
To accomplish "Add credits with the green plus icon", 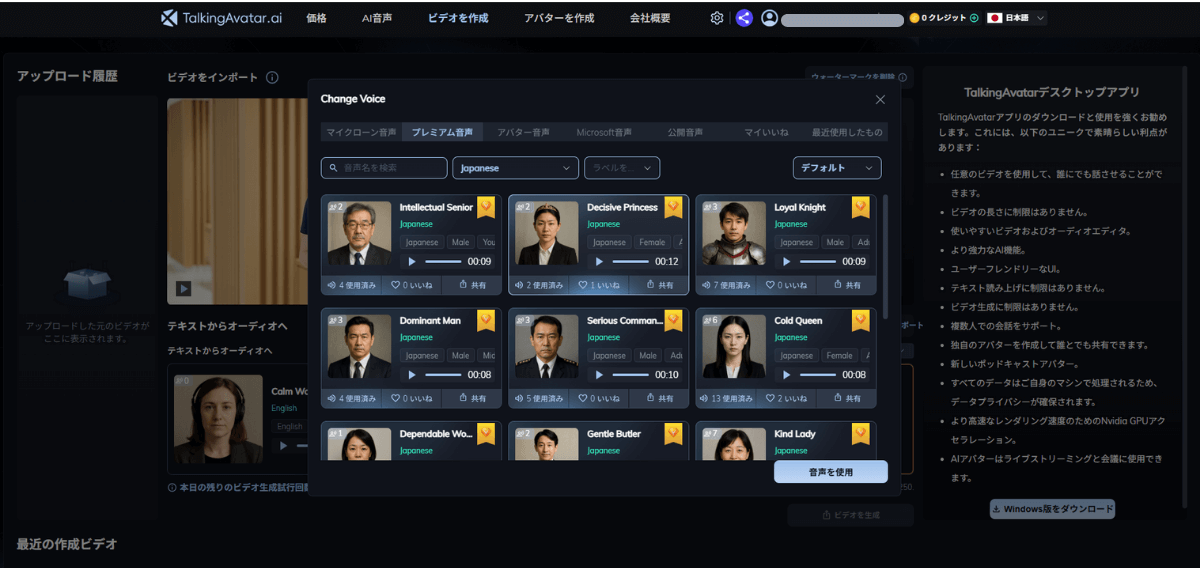I will coord(974,18).
